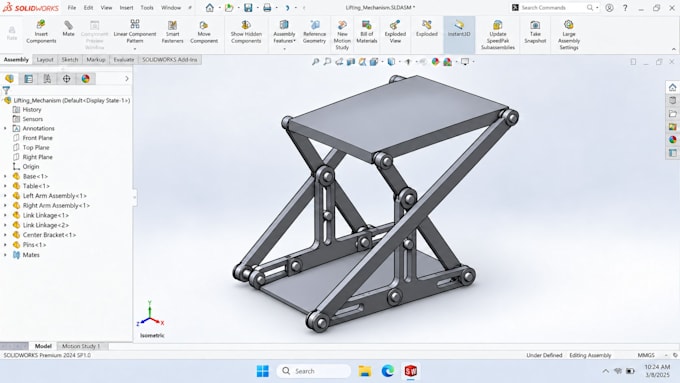
Task: Open Reference Geometry tool
Action: click(314, 32)
